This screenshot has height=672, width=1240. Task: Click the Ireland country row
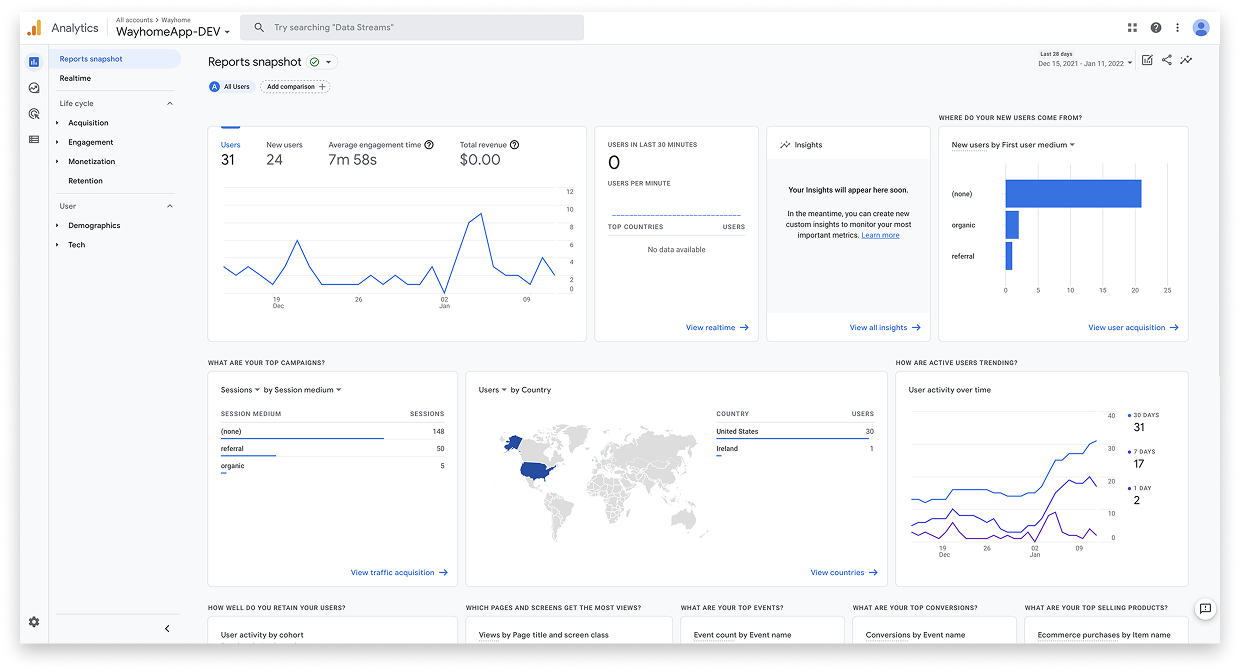(x=795, y=449)
